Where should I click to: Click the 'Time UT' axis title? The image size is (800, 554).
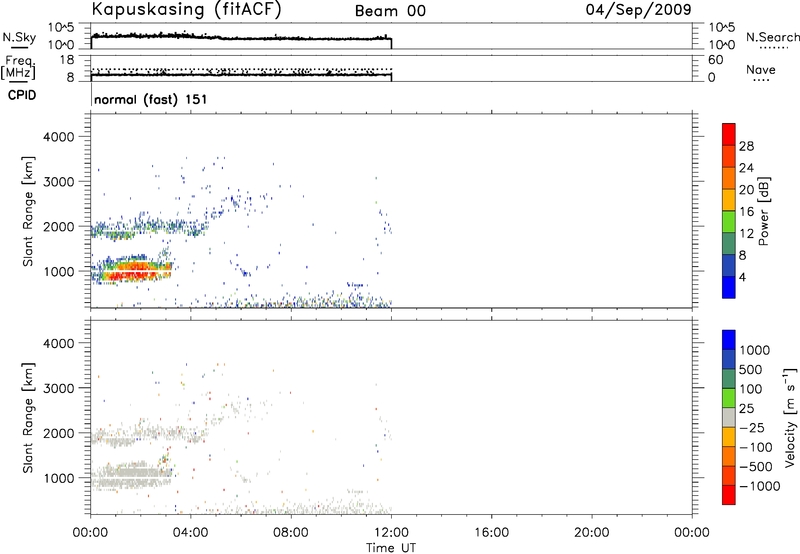pos(391,548)
